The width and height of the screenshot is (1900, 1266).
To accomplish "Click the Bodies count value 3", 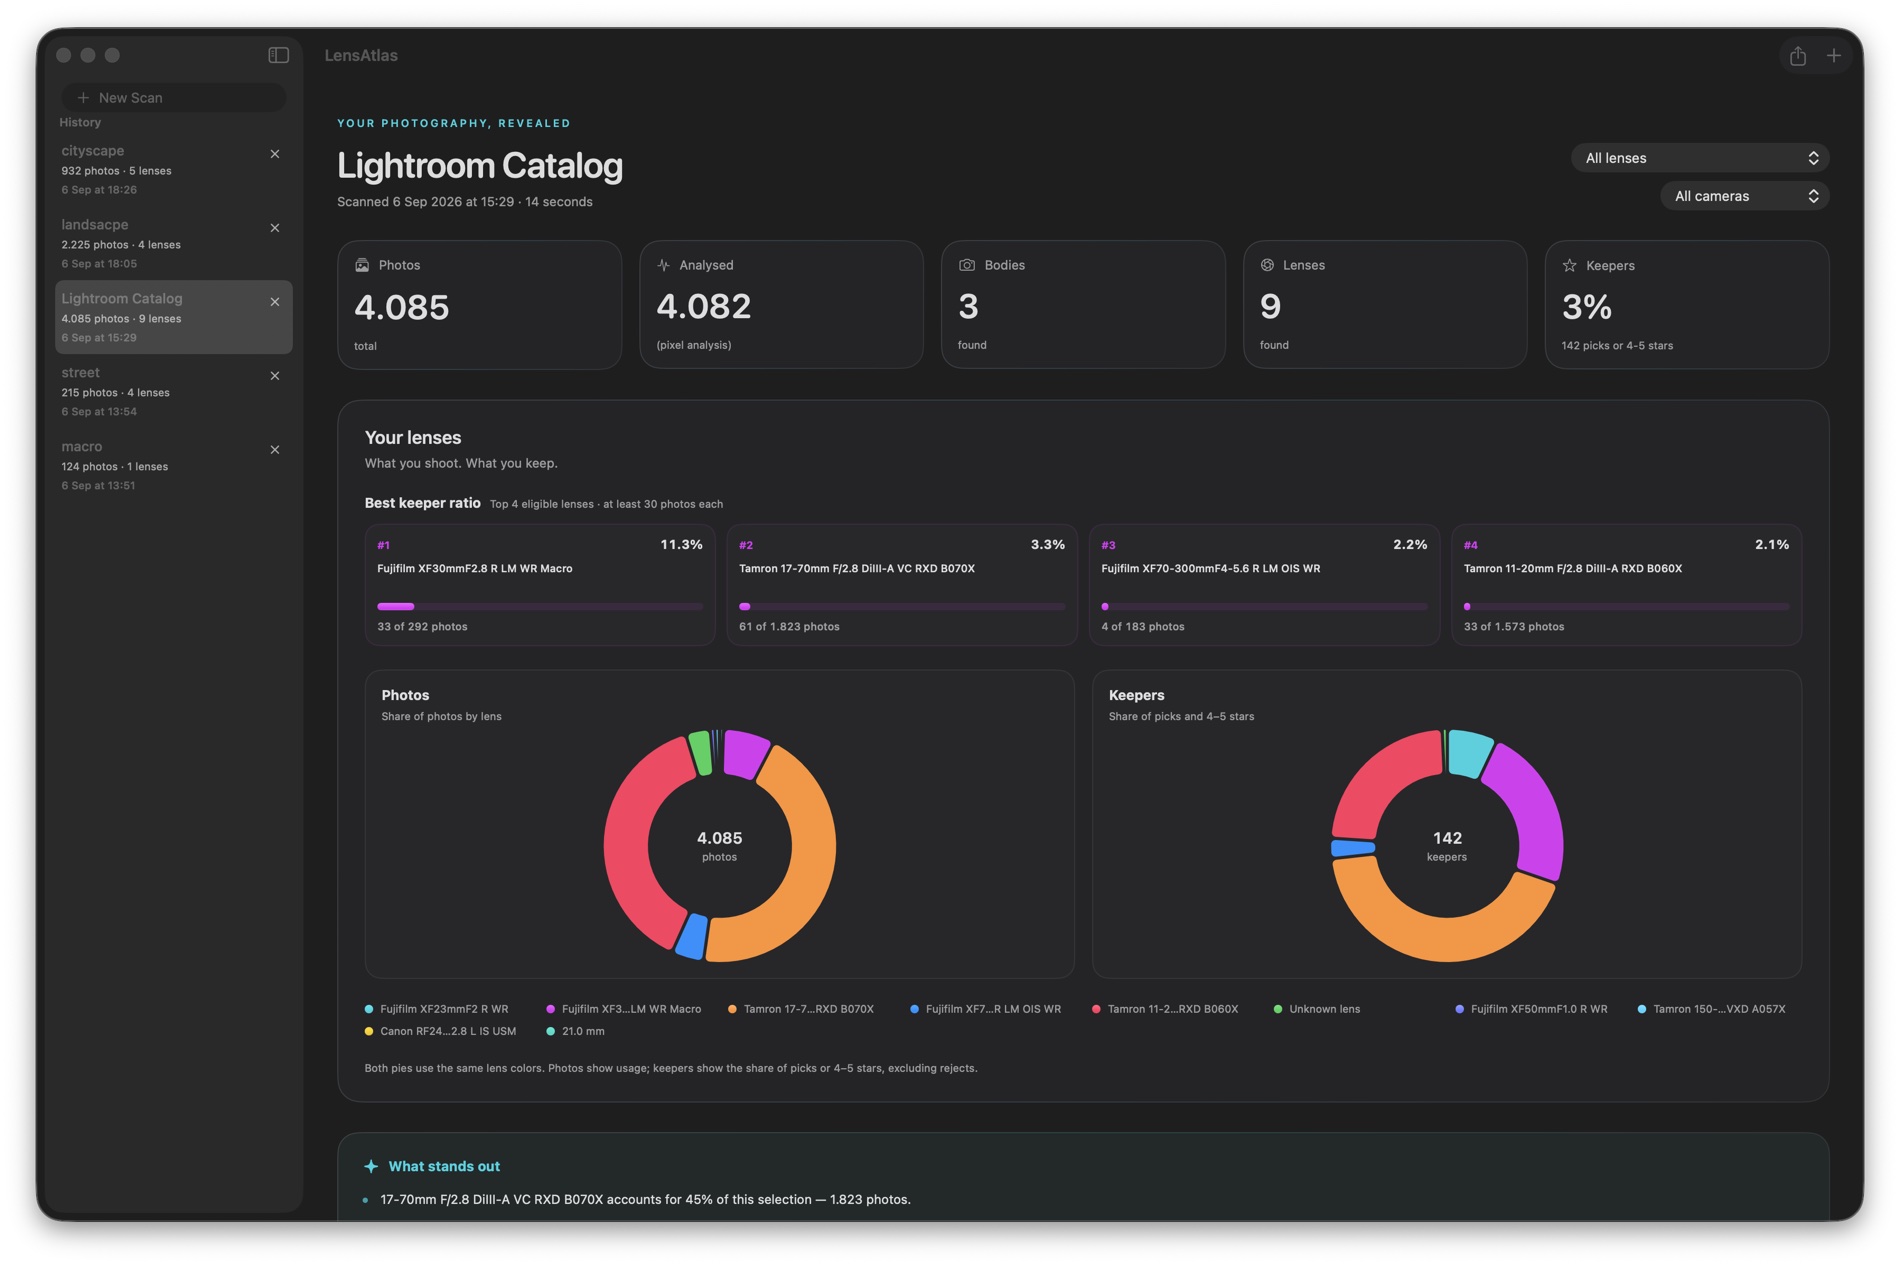I will click(968, 306).
